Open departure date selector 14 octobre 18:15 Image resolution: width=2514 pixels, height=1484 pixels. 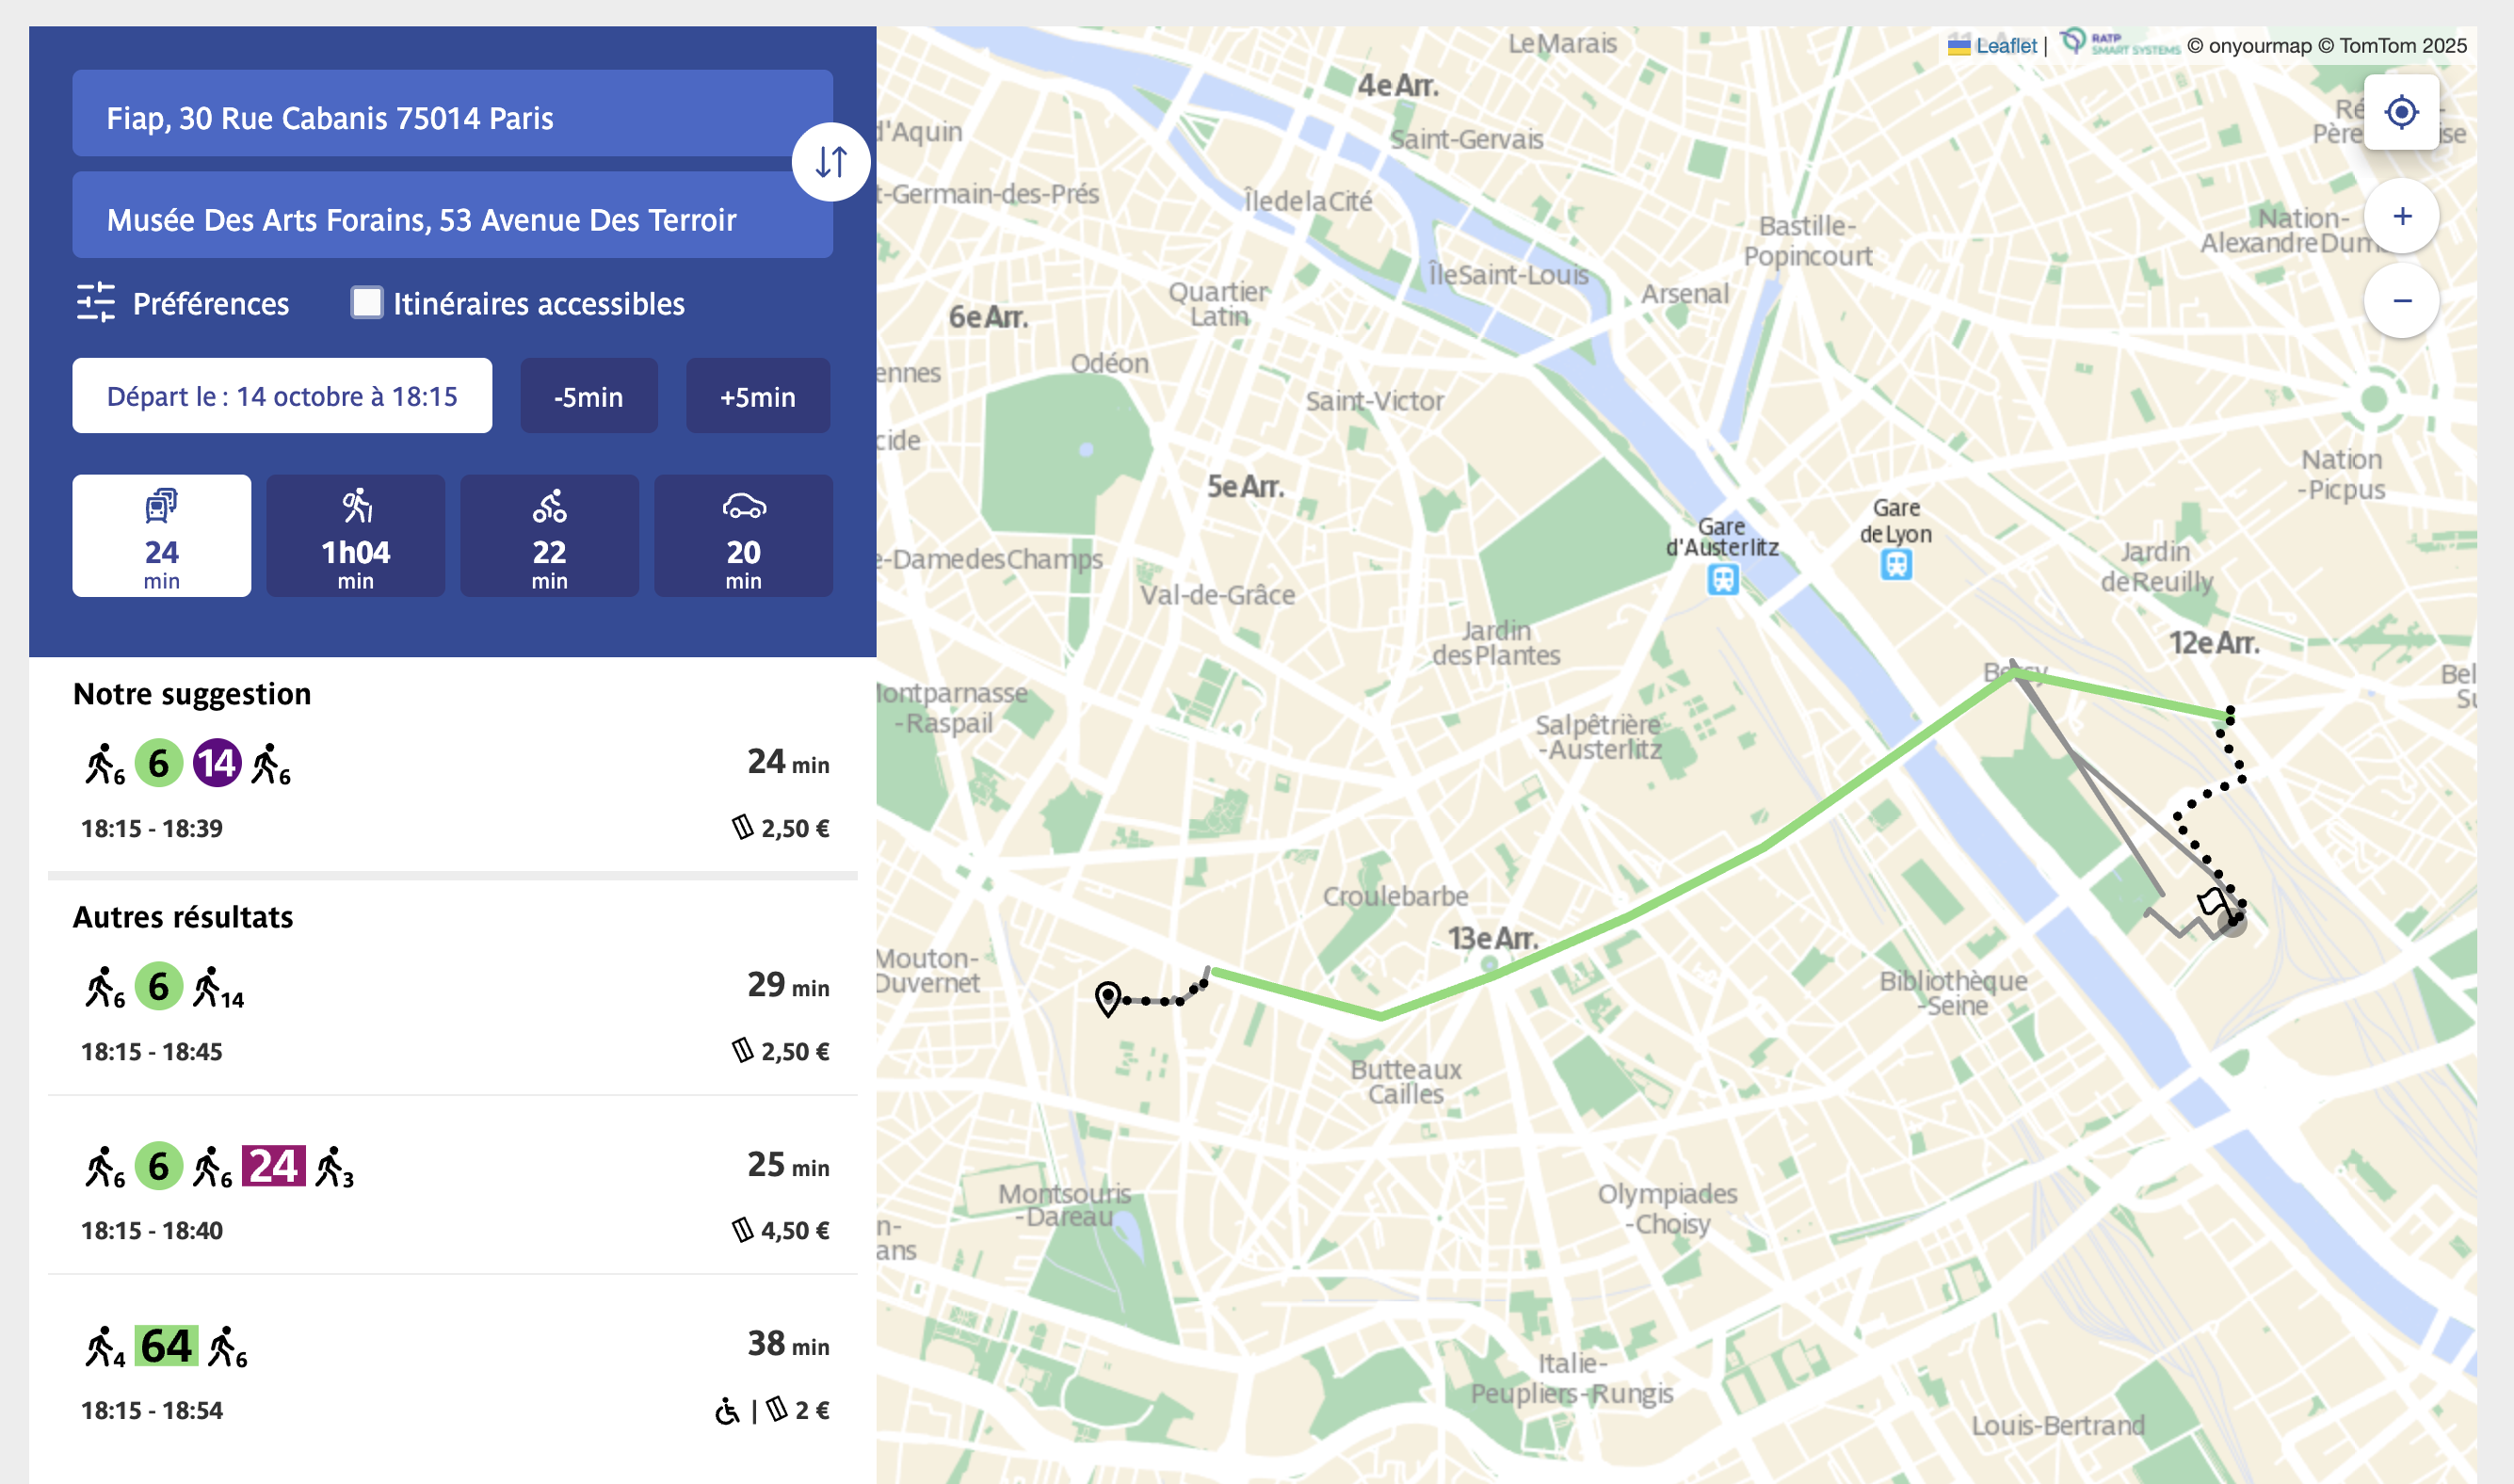(x=281, y=396)
